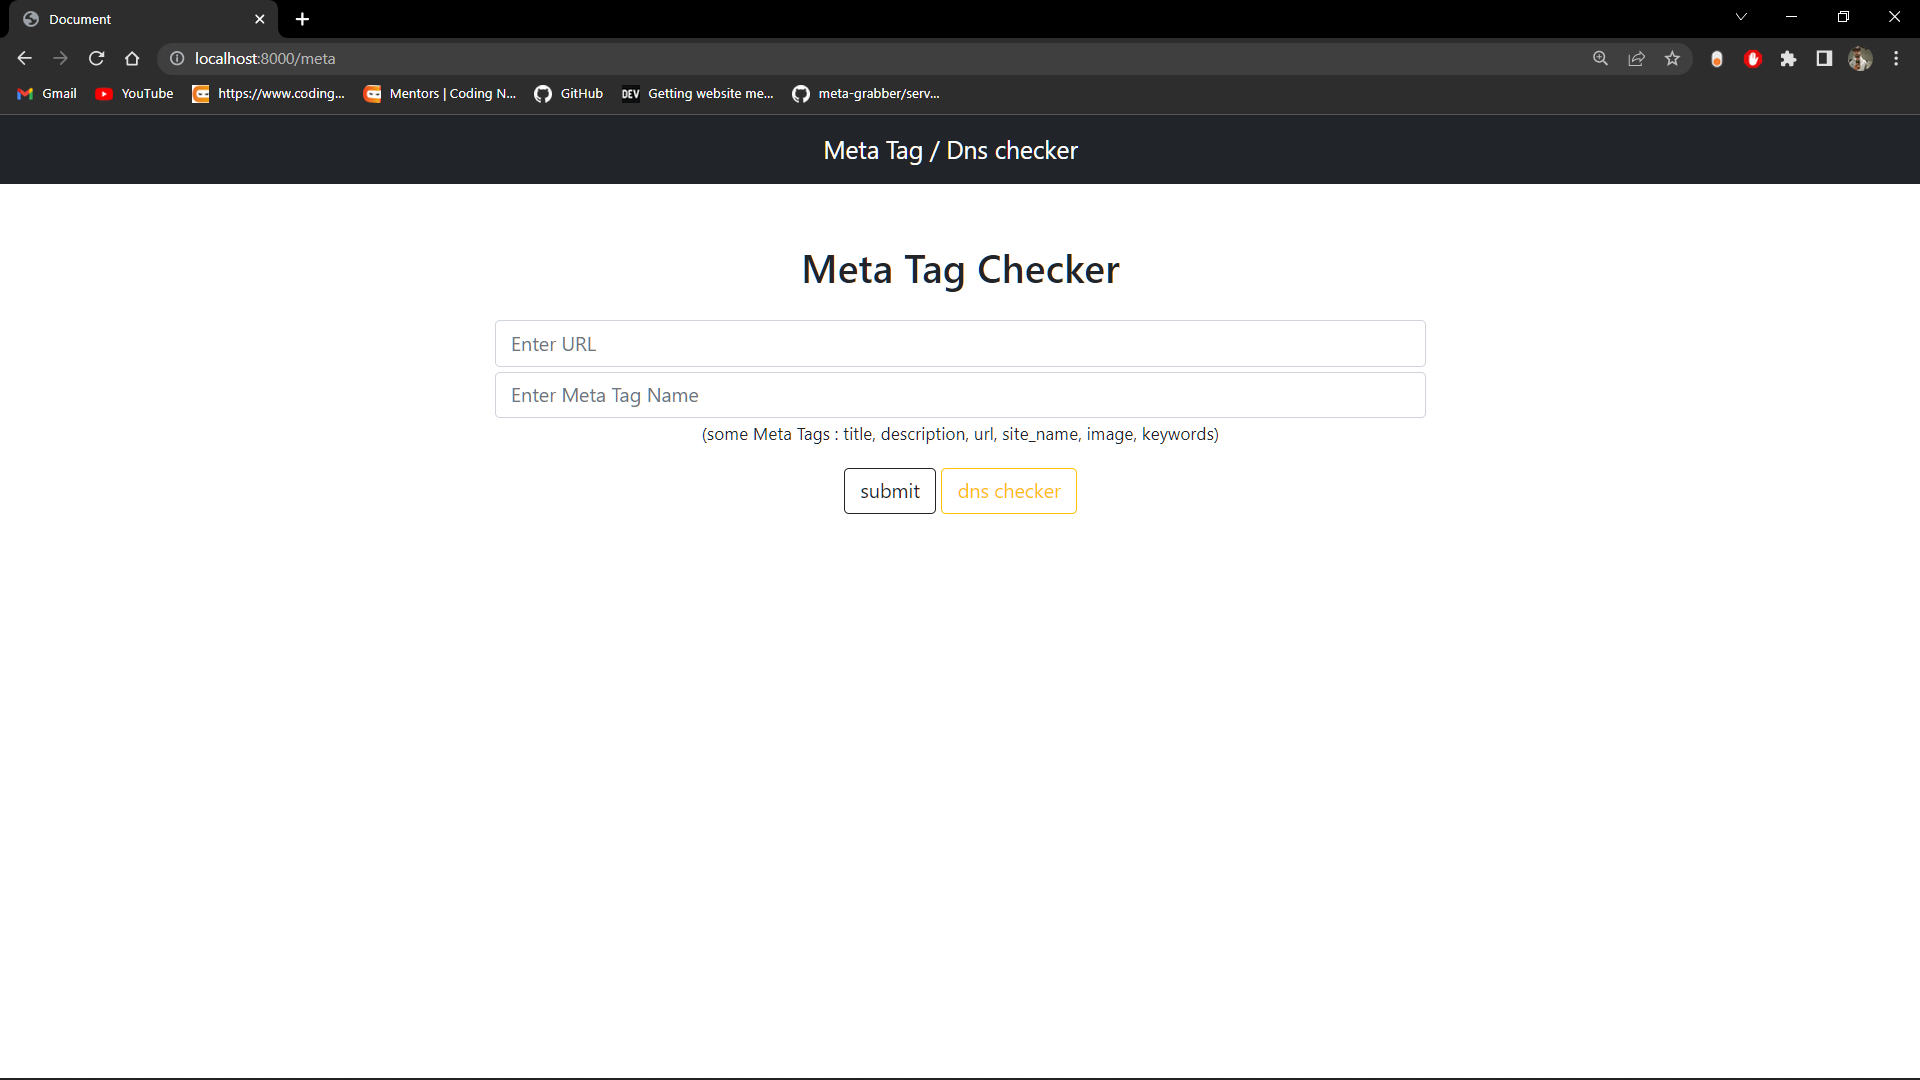
Task: Reload the current page
Action: coord(96,58)
